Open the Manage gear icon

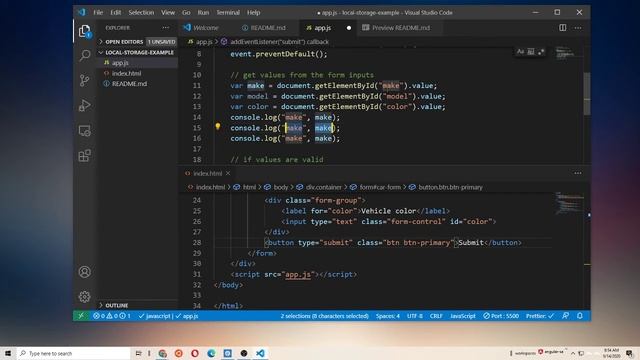pos(84,297)
